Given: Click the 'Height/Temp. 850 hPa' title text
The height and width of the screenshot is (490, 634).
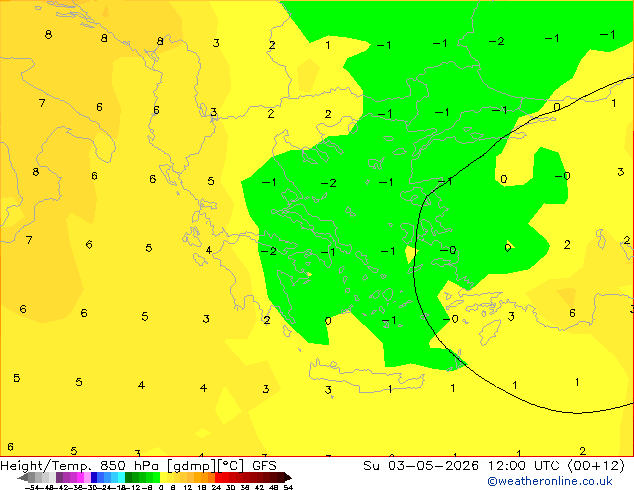Looking at the screenshot, I should click(x=80, y=466).
